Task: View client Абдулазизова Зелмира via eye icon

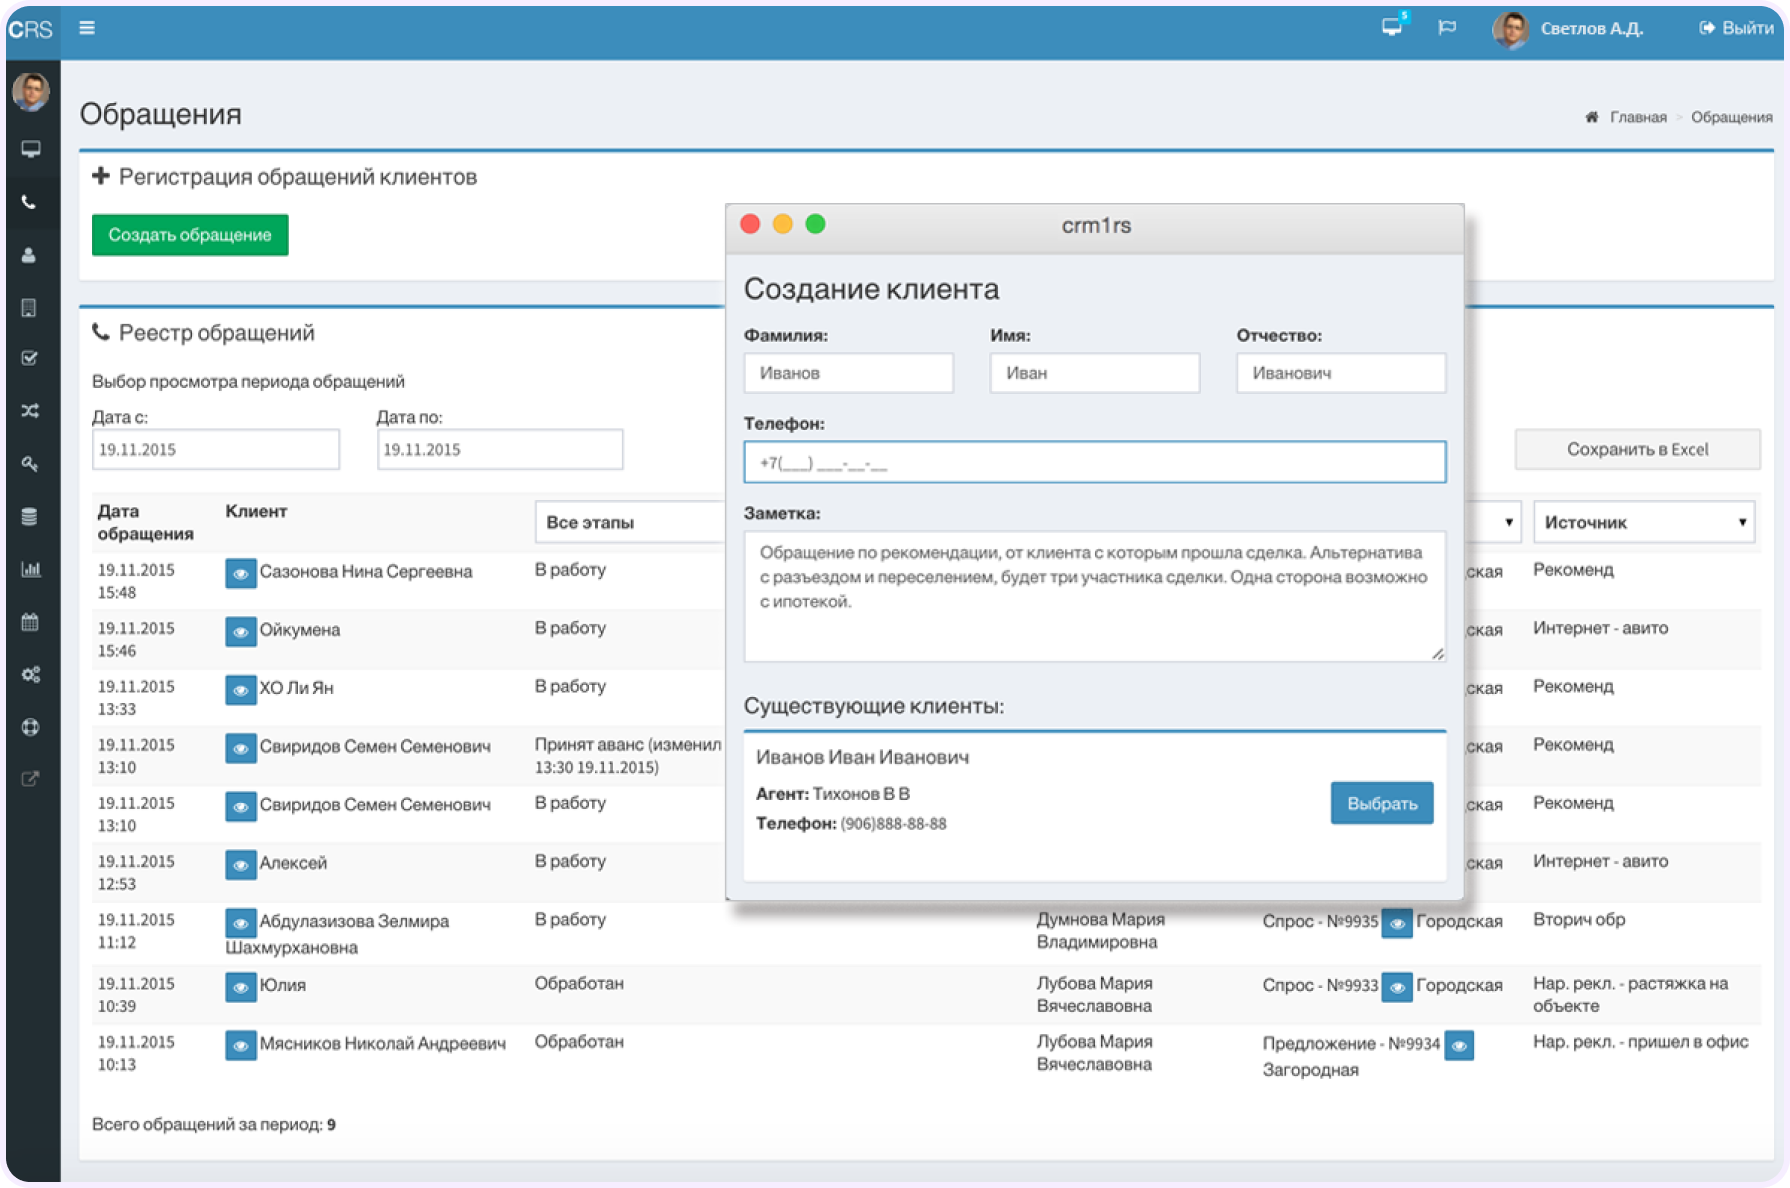Action: coord(241,922)
